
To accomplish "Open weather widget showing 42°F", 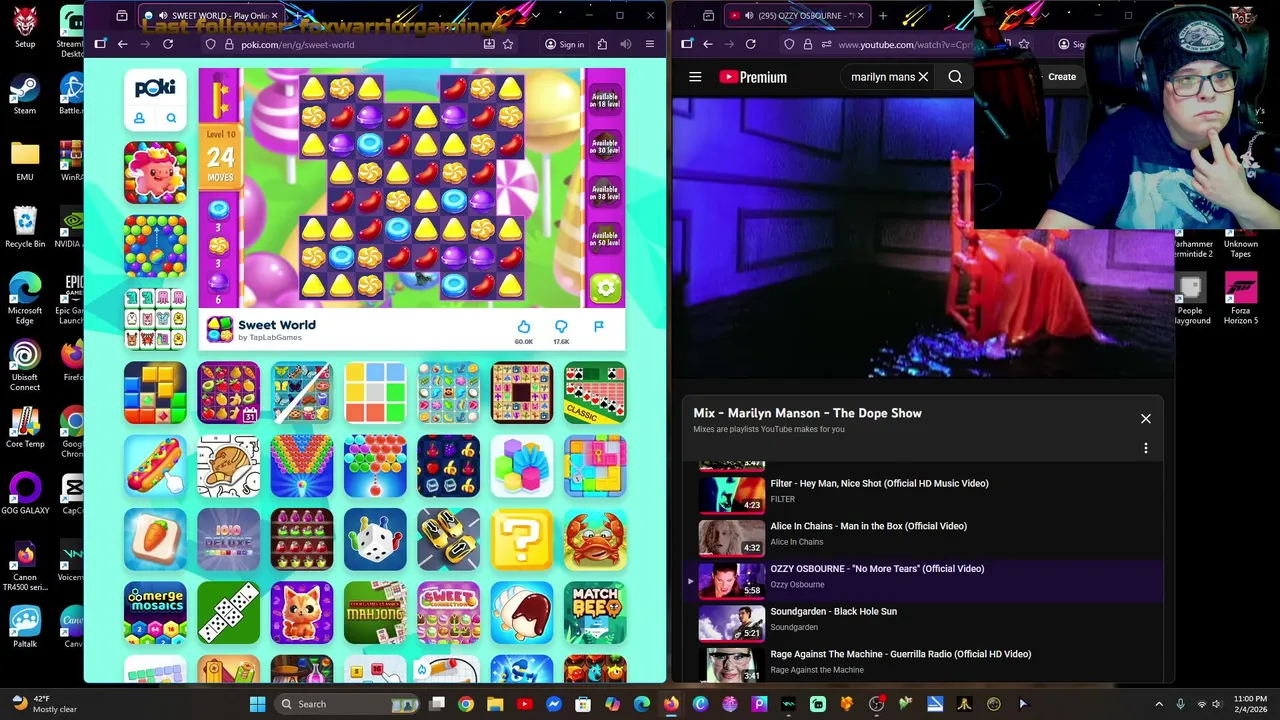I will point(45,704).
